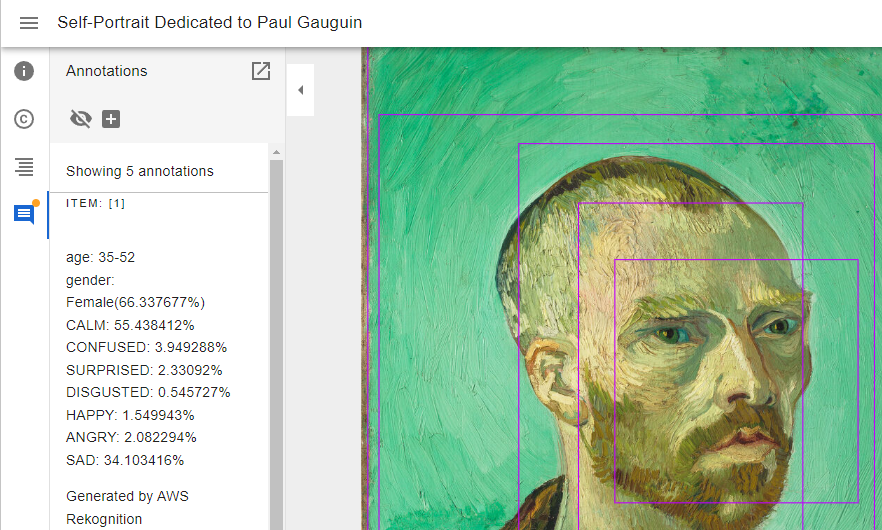Click the 'ANGRY: 2.082294%' line
Screen dimensions: 882x530
[x=131, y=437]
